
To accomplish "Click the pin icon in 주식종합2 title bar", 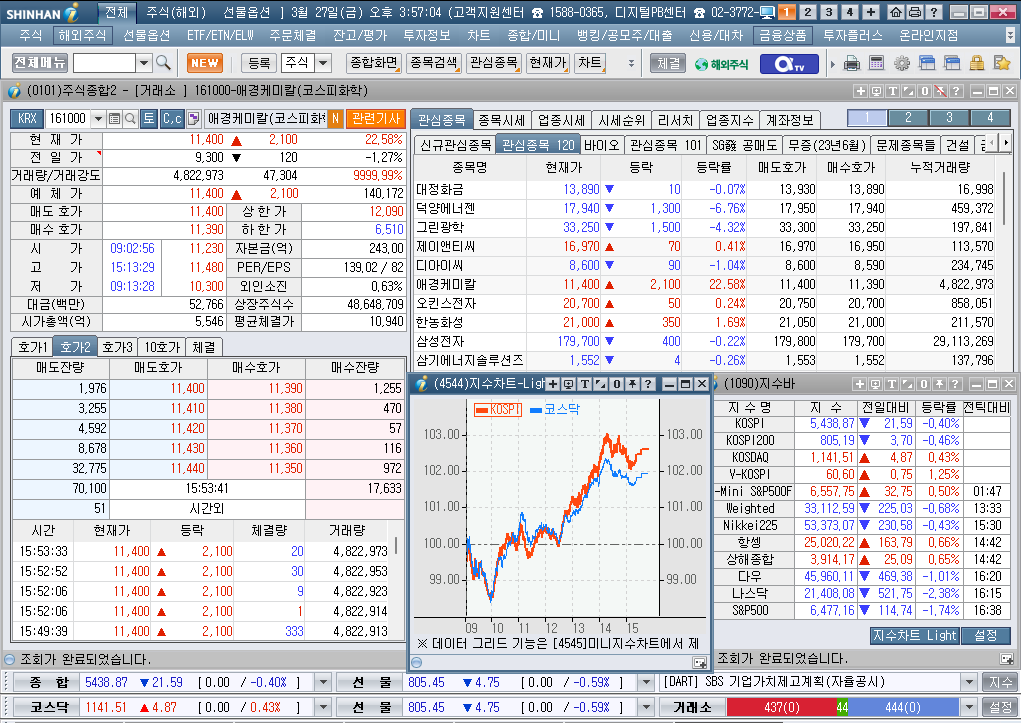I will [x=940, y=91].
